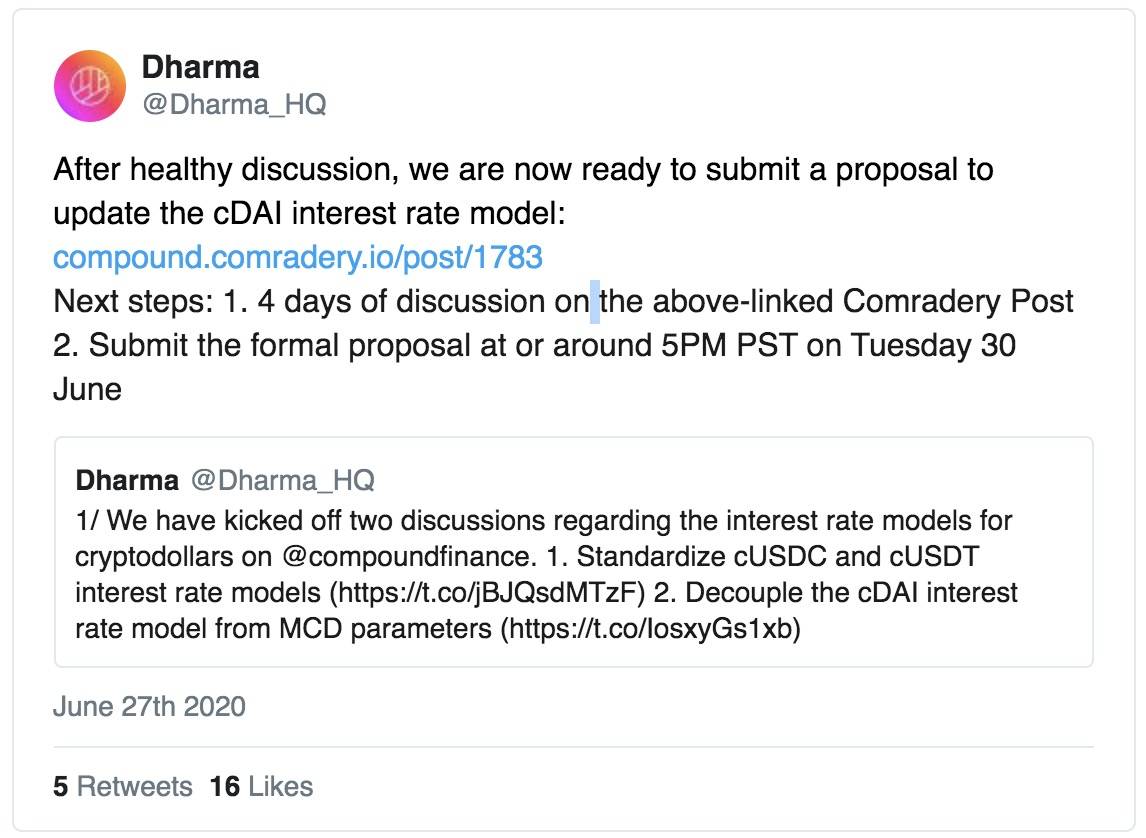Click the June 27th 2020 timestamp
This screenshot has width=1146, height=838.
(149, 706)
